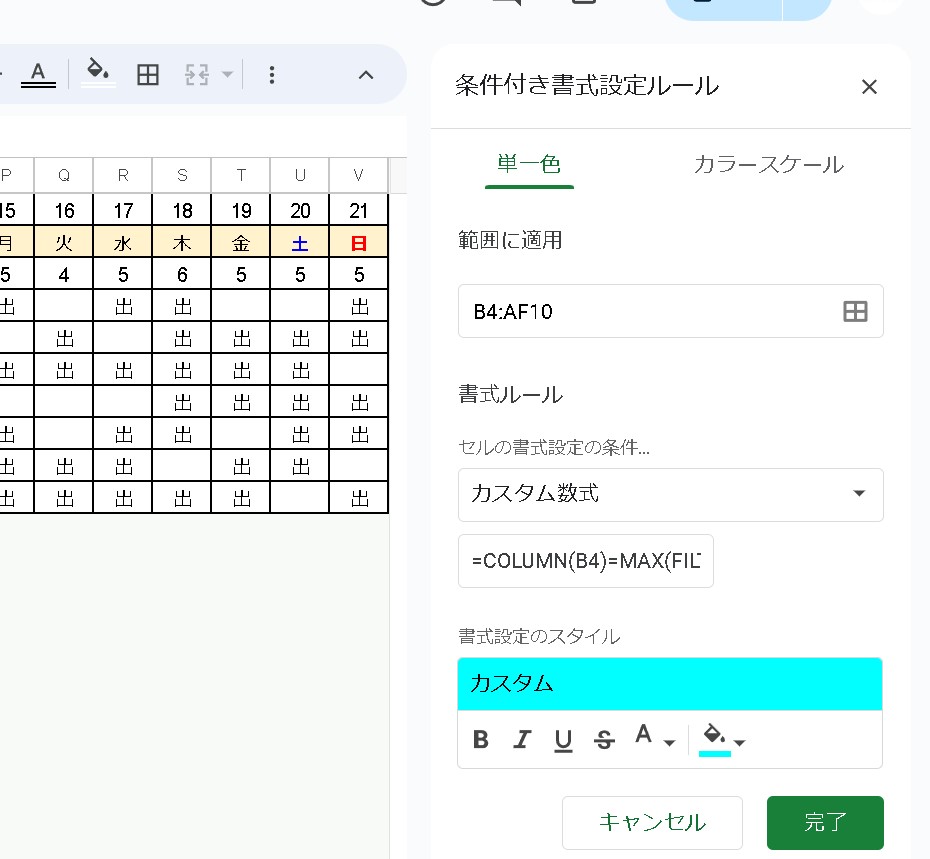The width and height of the screenshot is (930, 859).
Task: Open the fill color tool in toolbar
Action: (98, 74)
